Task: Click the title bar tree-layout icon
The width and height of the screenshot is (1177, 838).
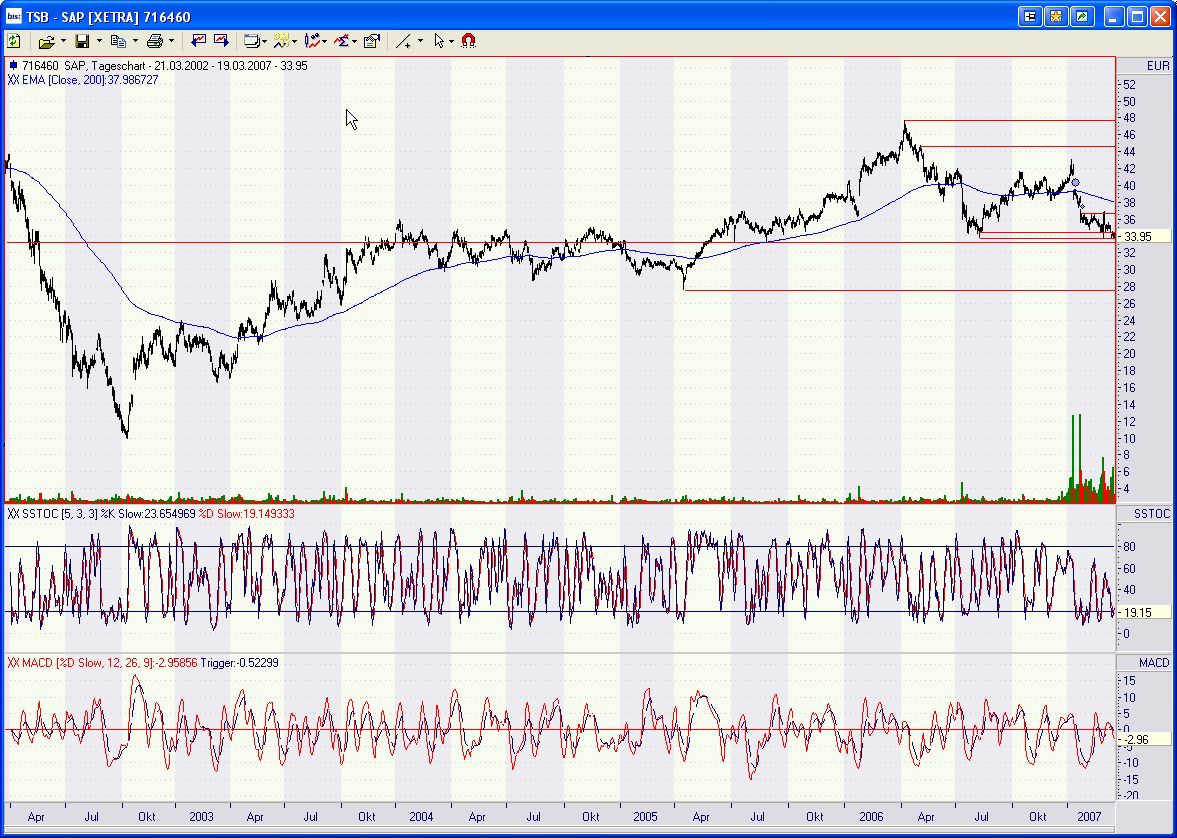Action: click(1030, 17)
